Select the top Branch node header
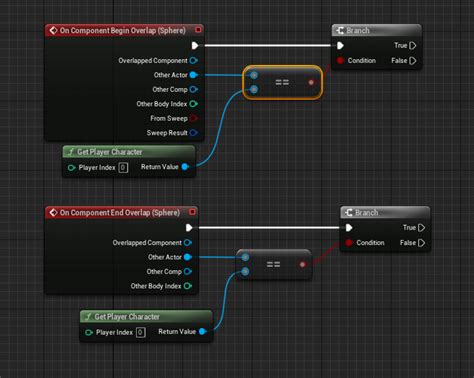The height and width of the screenshot is (378, 474). click(x=377, y=30)
